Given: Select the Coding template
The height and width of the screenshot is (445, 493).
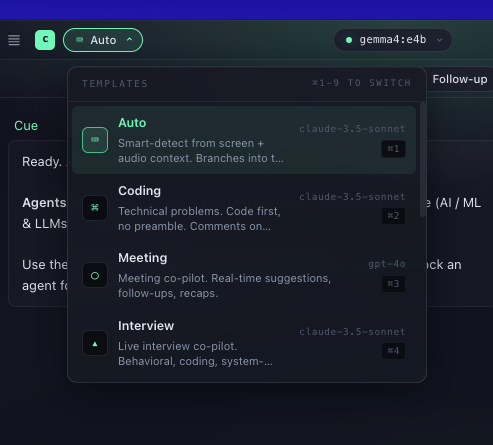Looking at the screenshot, I should pyautogui.click(x=244, y=208).
